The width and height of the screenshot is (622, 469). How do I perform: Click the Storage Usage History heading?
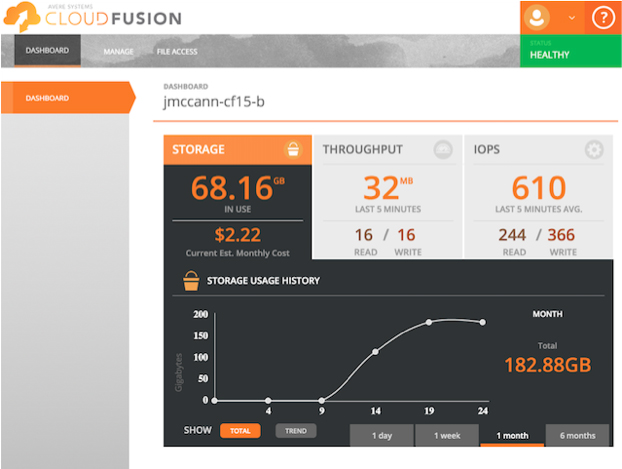click(x=263, y=281)
